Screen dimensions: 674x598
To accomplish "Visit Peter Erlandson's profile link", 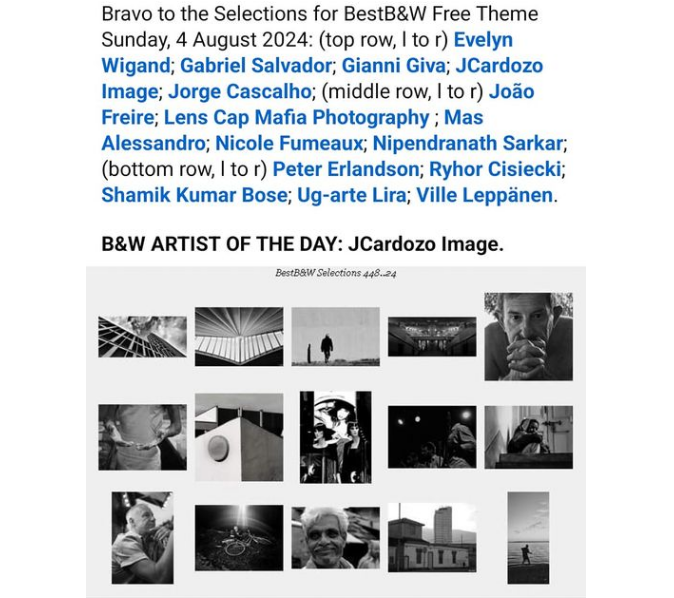I will click(345, 170).
